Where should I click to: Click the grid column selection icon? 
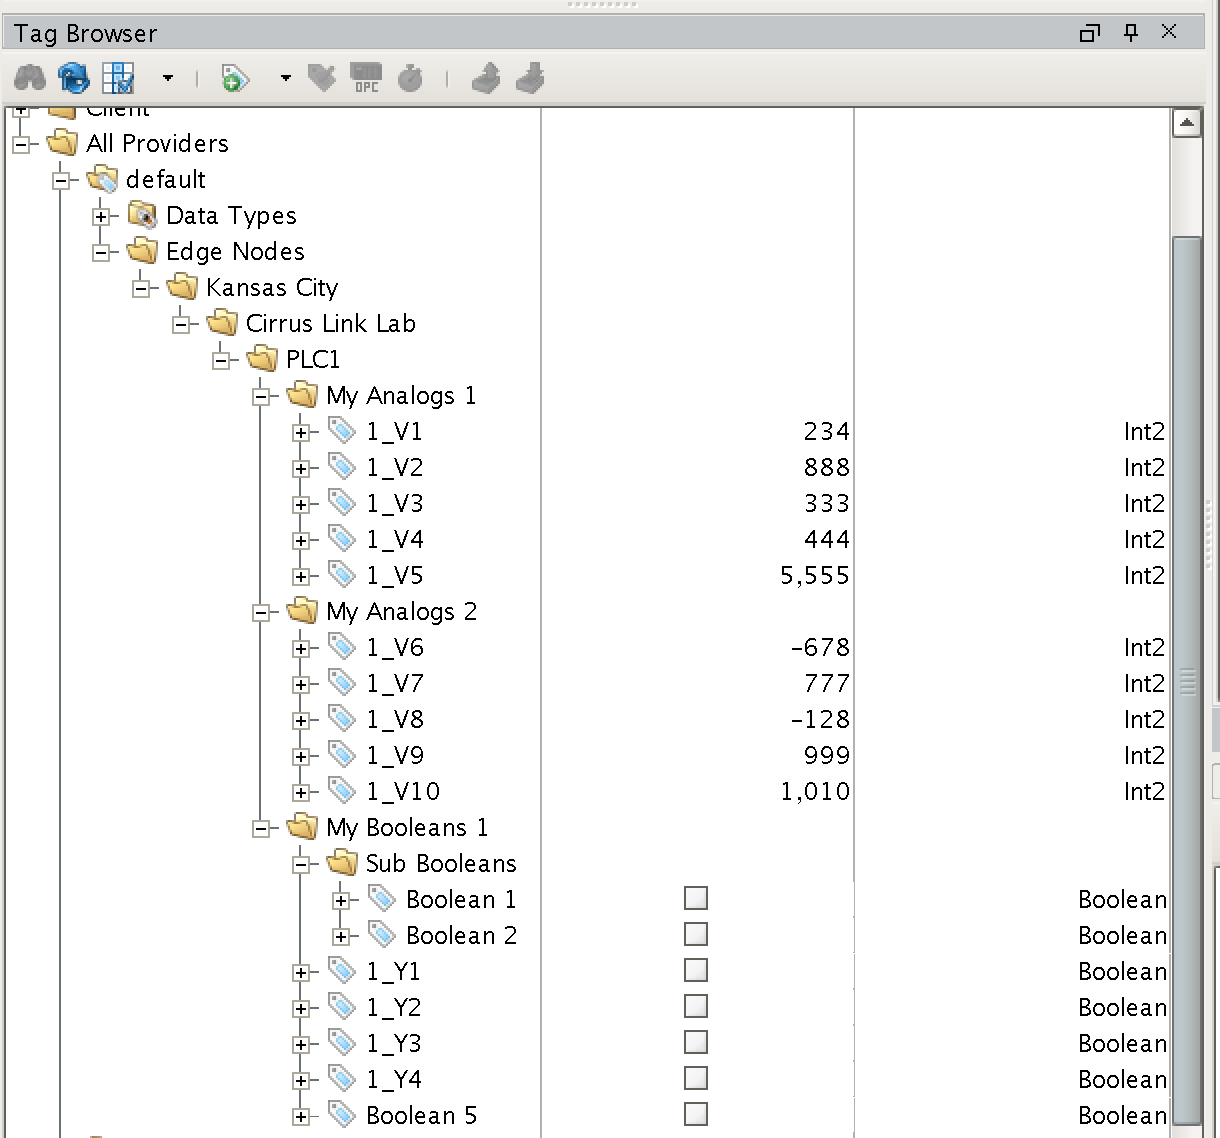[118, 77]
